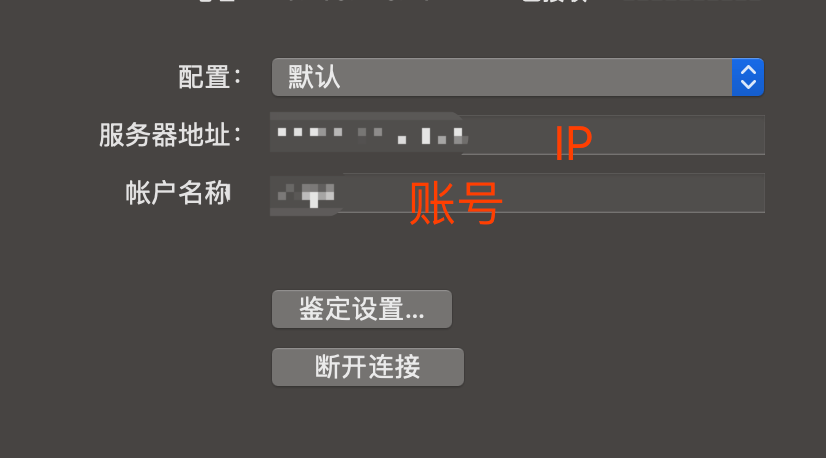Click the blue chevron stepper on the configuration menu
Viewport: 826px width, 458px height.
pyautogui.click(x=748, y=77)
